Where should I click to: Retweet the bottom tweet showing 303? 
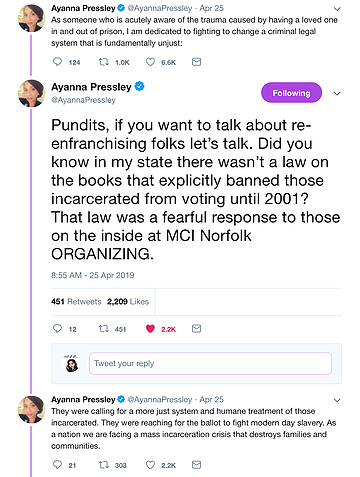(x=104, y=465)
